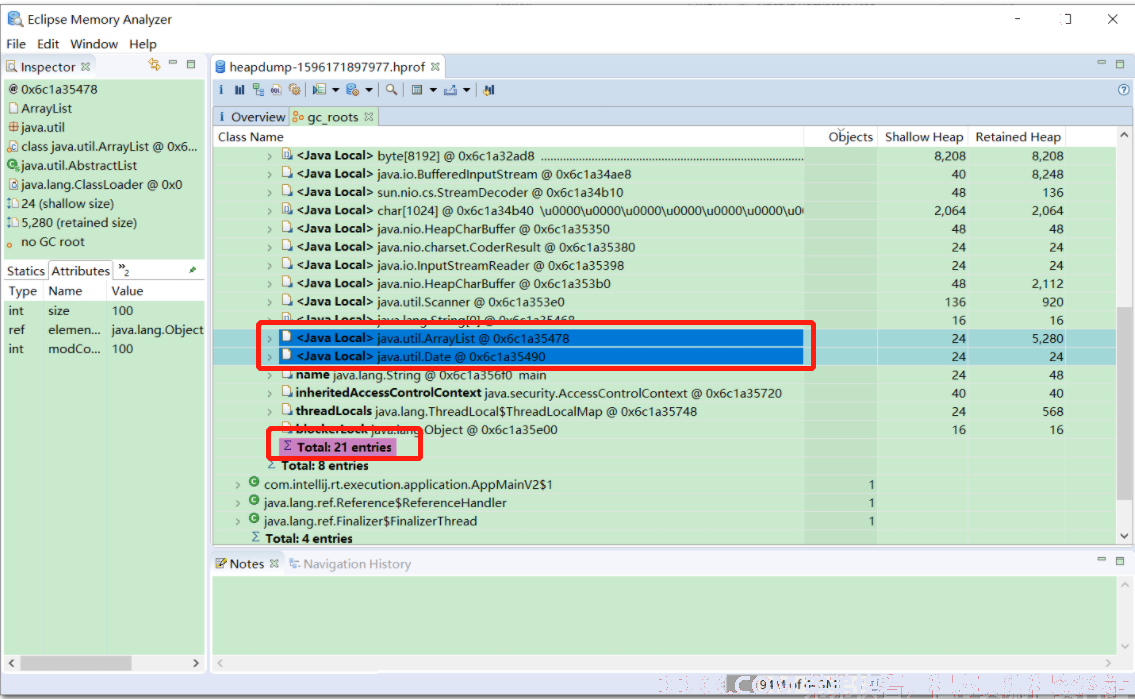Toggle the pin icon in Inspector attributes
This screenshot has width=1135, height=699.
click(193, 270)
